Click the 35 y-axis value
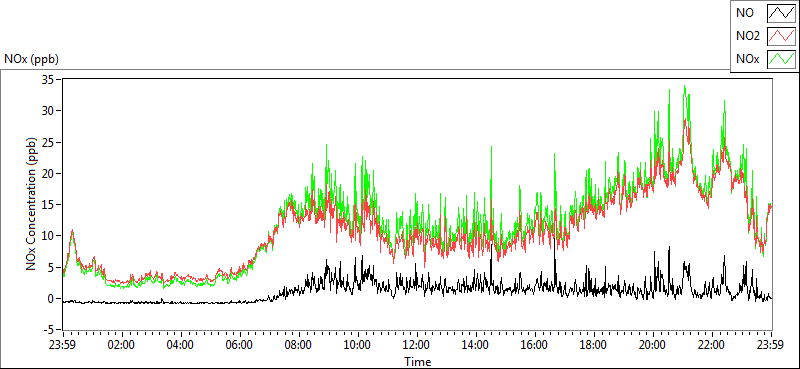The image size is (800, 369). 49,79
